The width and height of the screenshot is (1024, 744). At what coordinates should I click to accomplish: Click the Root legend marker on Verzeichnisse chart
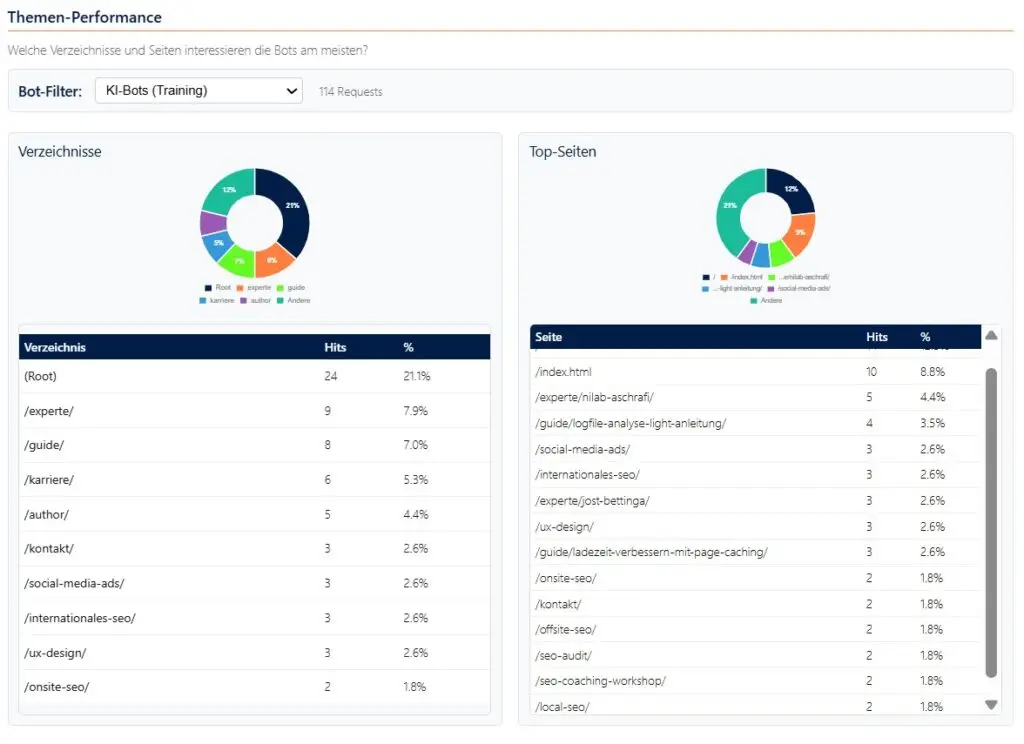click(208, 287)
